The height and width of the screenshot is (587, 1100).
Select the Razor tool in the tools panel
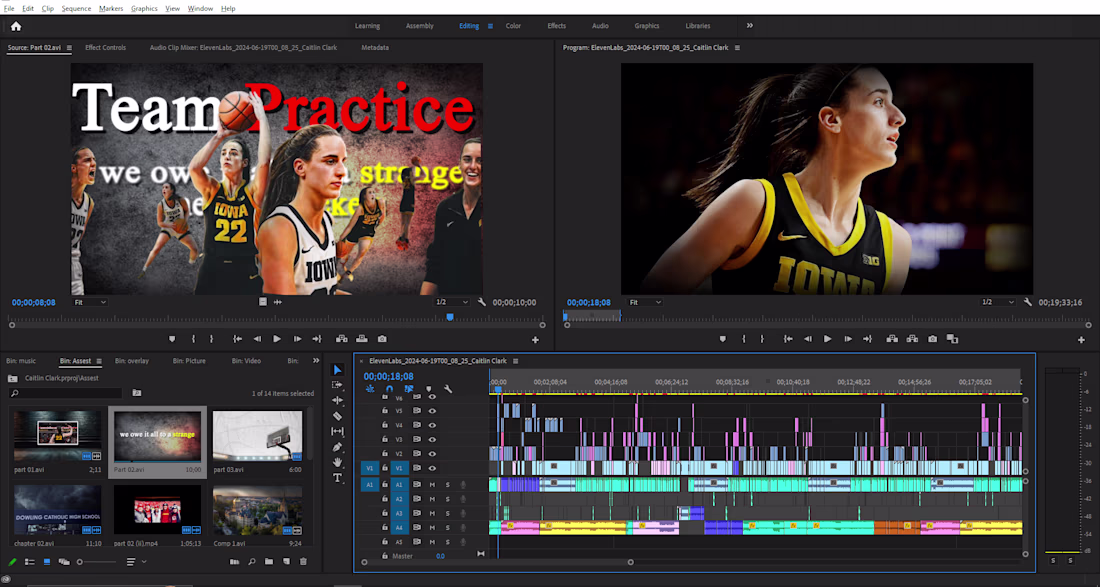[x=337, y=416]
